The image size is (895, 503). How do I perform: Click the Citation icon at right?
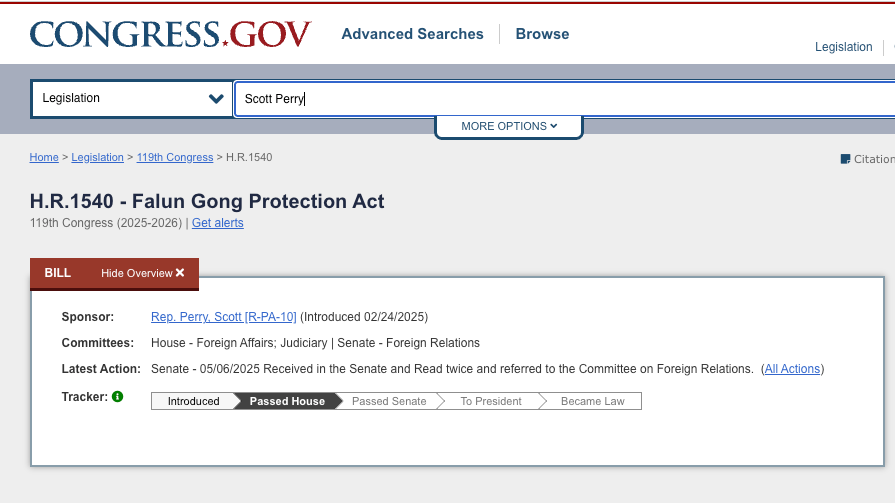tap(846, 159)
